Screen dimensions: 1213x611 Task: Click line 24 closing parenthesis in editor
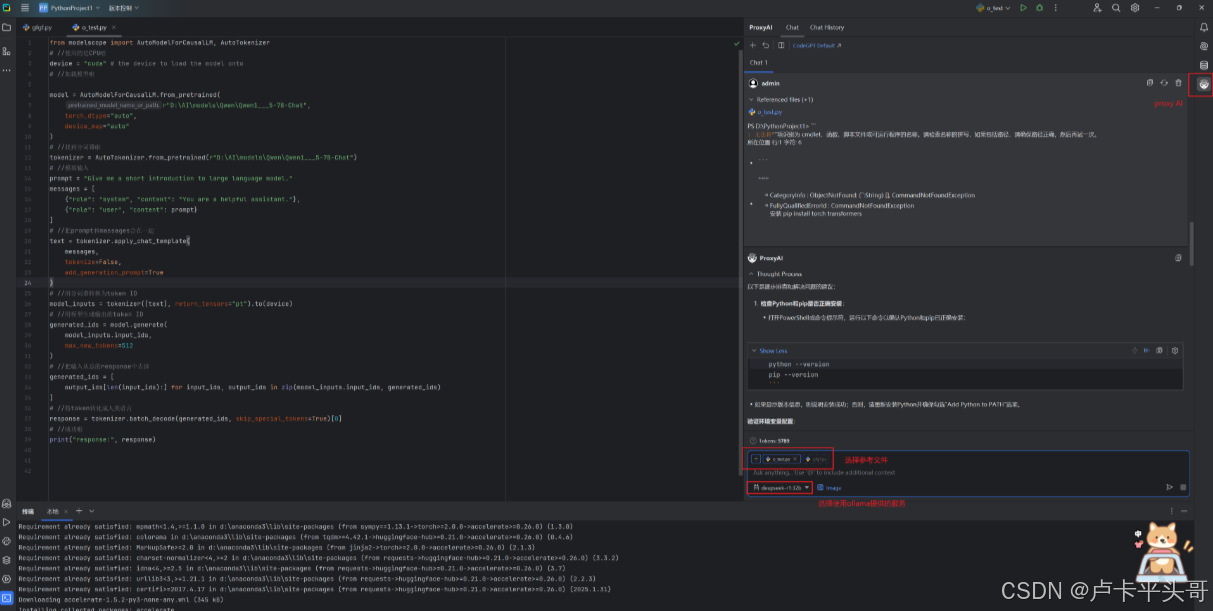point(51,283)
